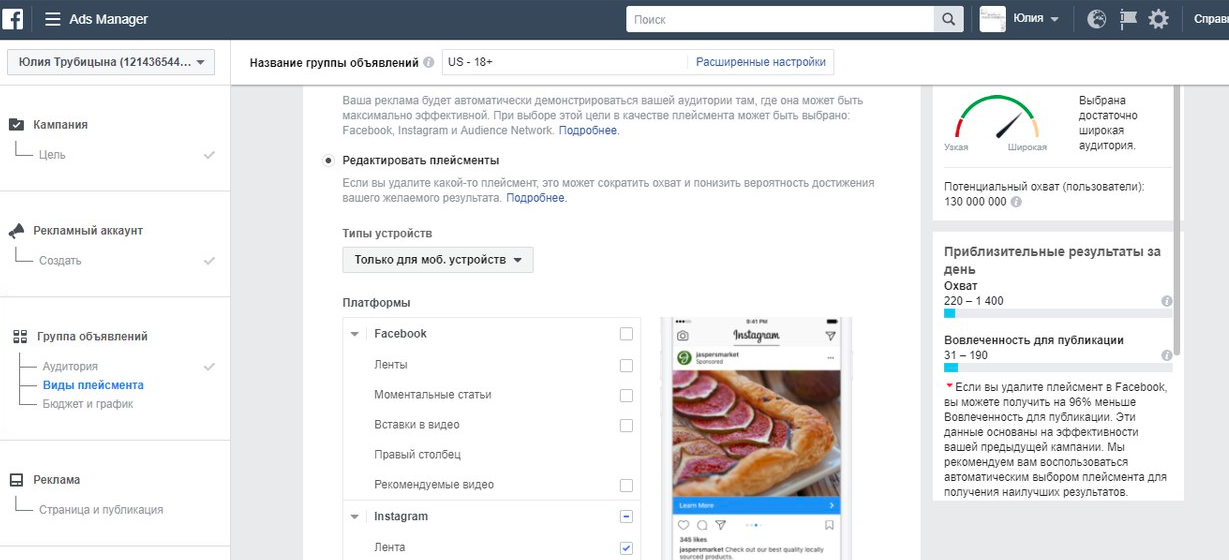Click info icon next to potential reach
This screenshot has height=560, width=1229.
[1016, 202]
